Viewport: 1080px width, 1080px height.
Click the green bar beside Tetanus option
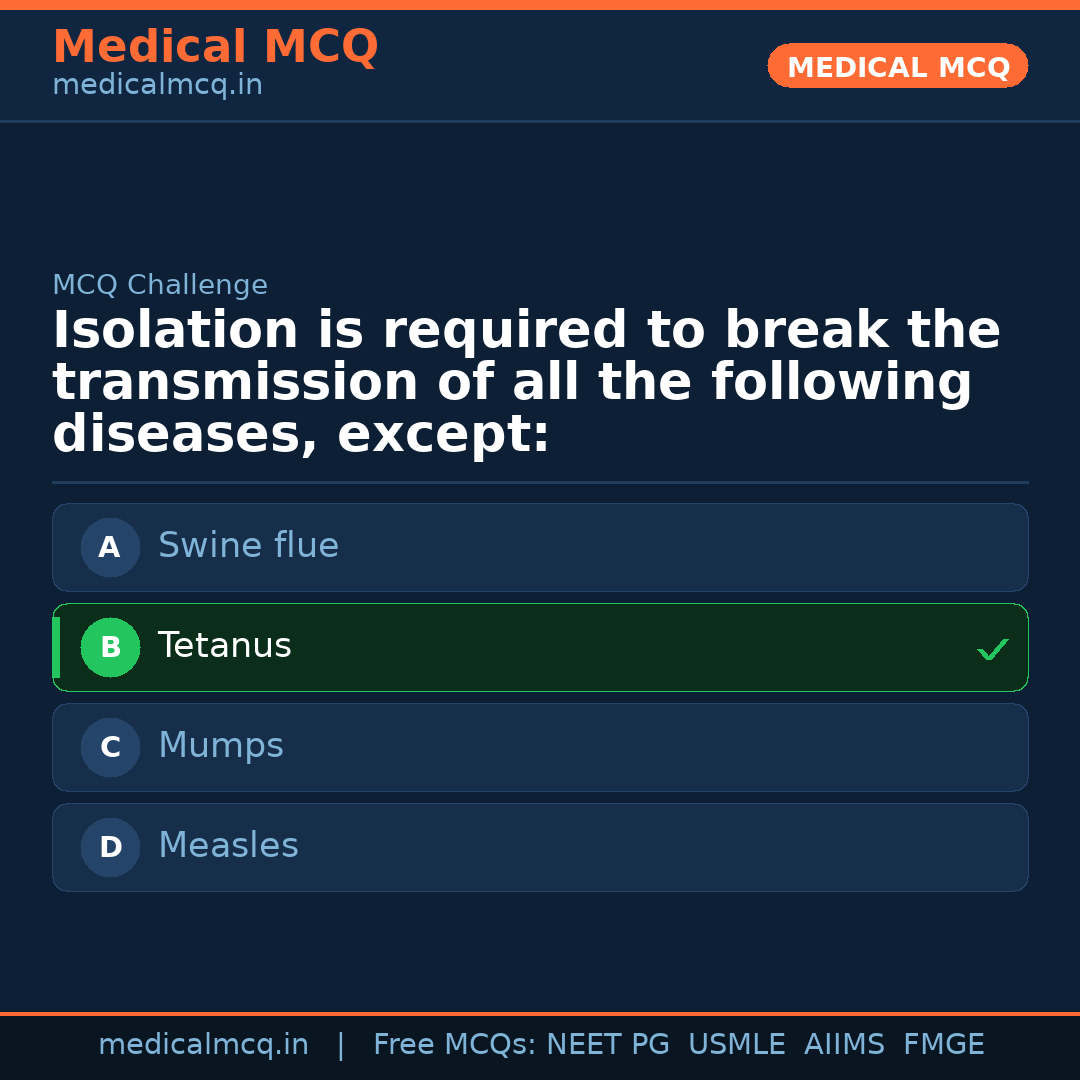(x=56, y=647)
